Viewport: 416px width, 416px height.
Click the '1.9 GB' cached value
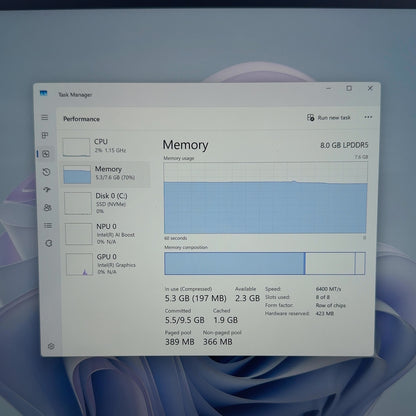point(226,320)
